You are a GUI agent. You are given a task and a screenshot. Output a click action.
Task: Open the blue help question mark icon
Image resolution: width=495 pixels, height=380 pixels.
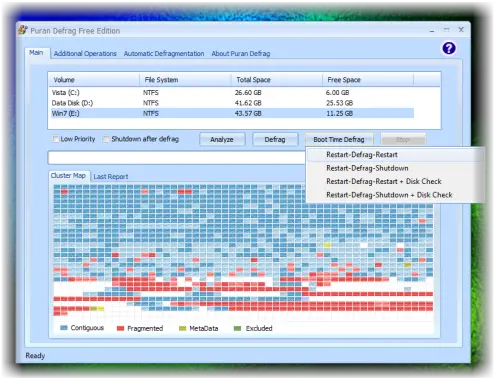coord(449,48)
